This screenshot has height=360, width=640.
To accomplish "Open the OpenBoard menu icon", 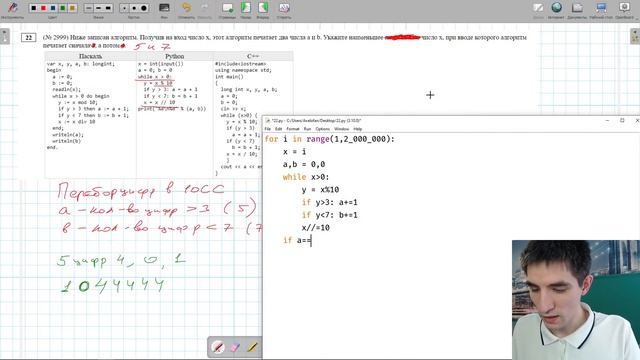I will (624, 8).
